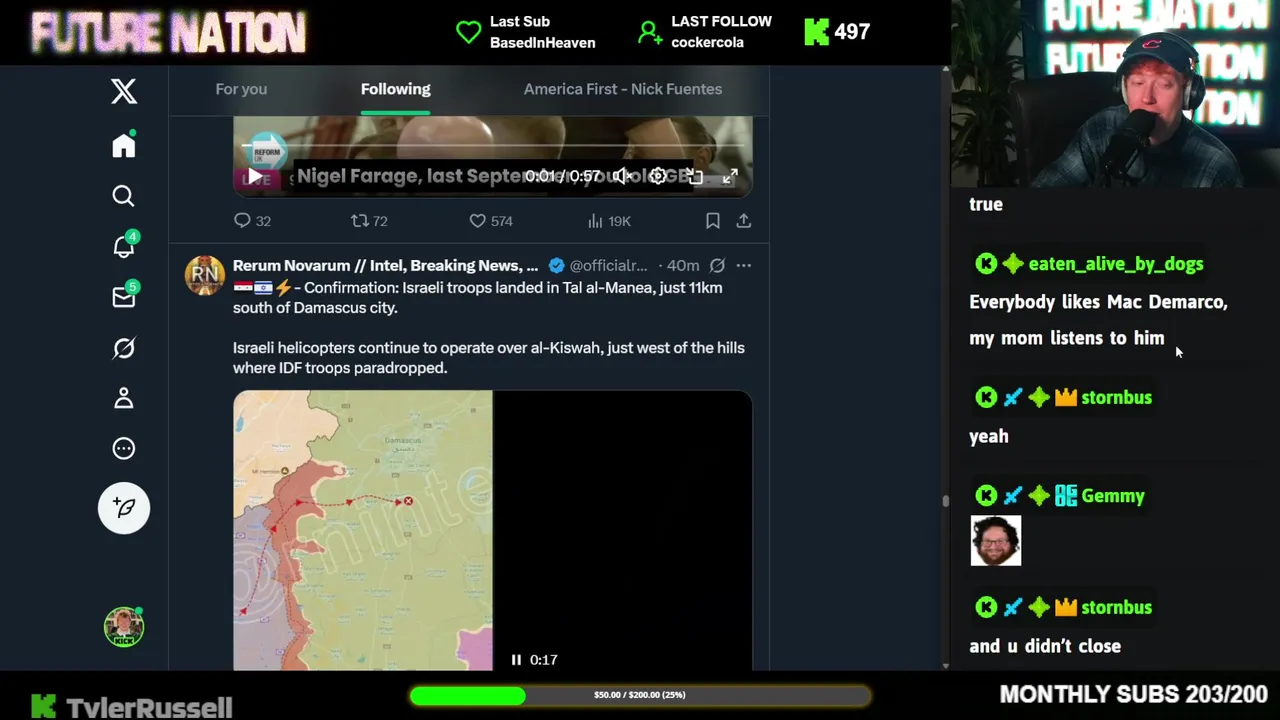
Task: Click the X logo icon
Action: coord(124,91)
